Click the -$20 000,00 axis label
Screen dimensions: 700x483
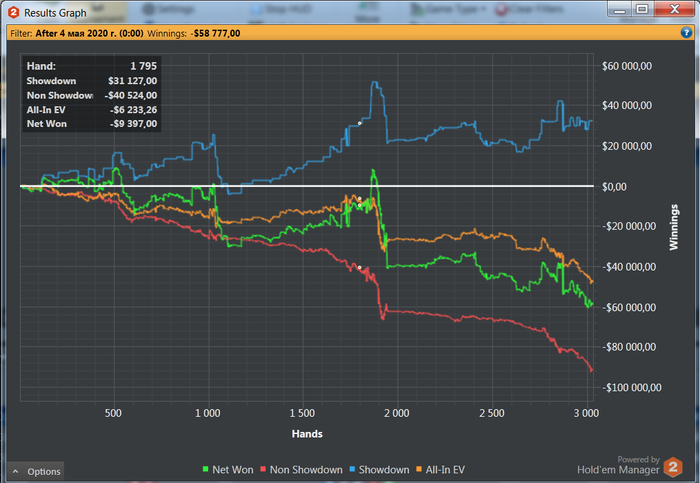coord(629,226)
